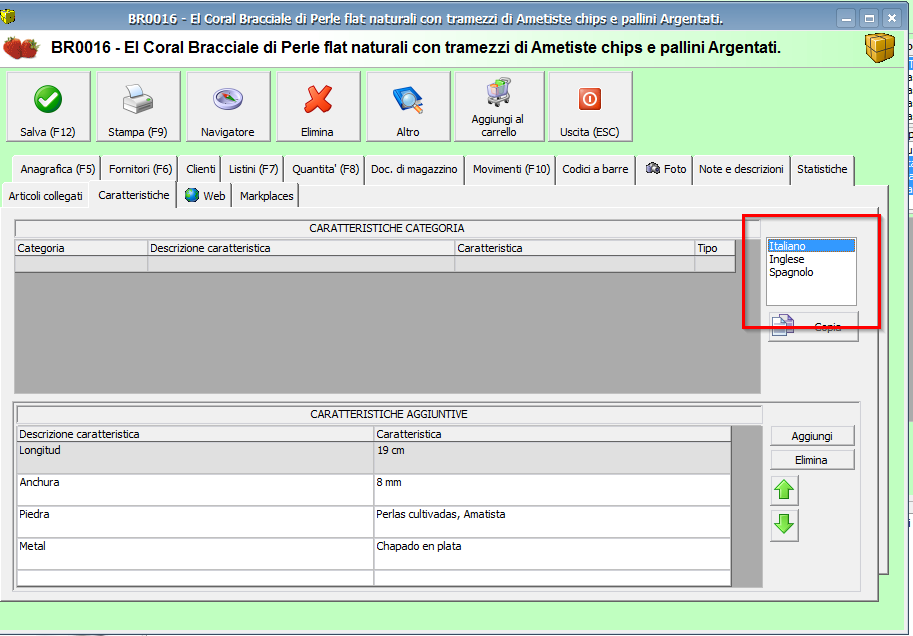Viewport: 913px width, 636px height.
Task: Click the Chapado en plata cell
Action: tap(552, 554)
